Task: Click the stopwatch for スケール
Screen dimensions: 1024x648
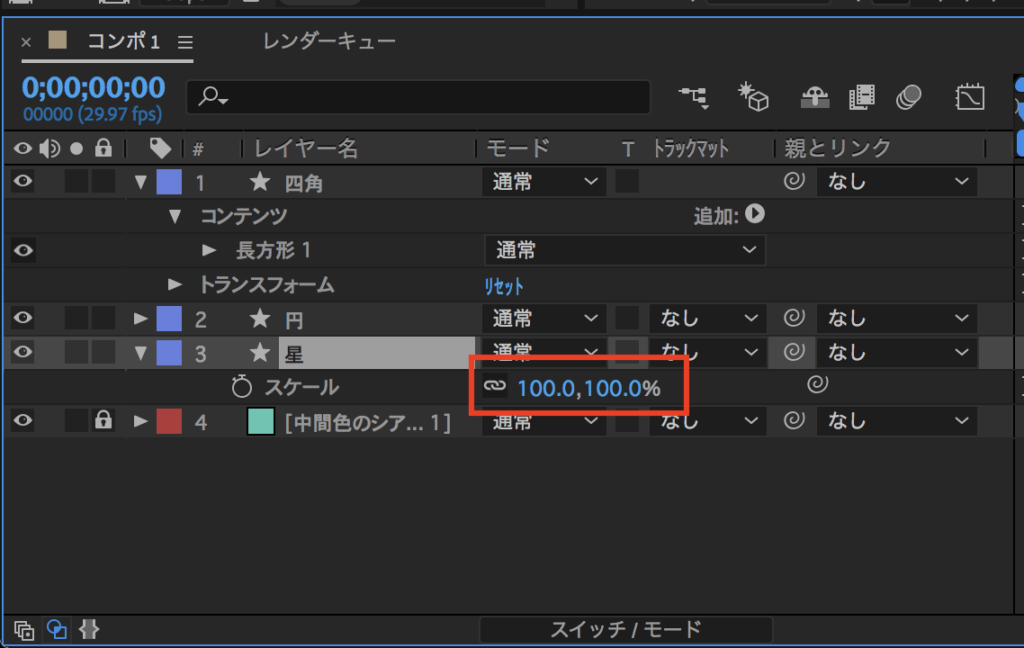Action: coord(242,387)
